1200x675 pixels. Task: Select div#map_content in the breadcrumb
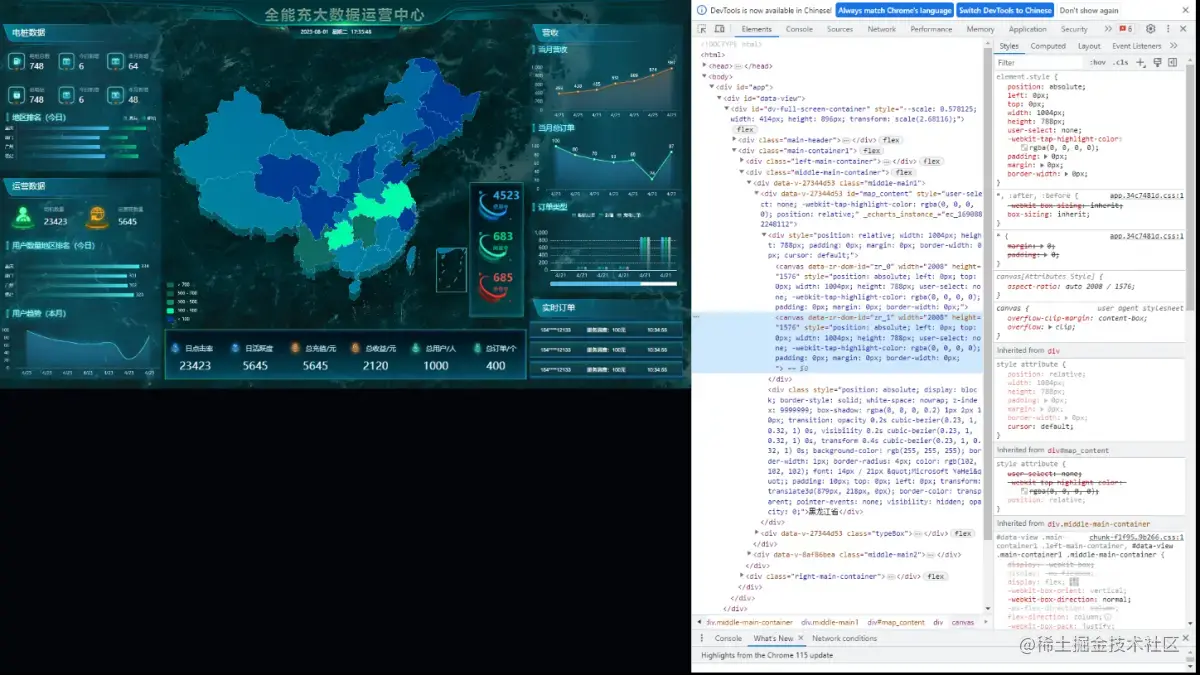pos(896,622)
